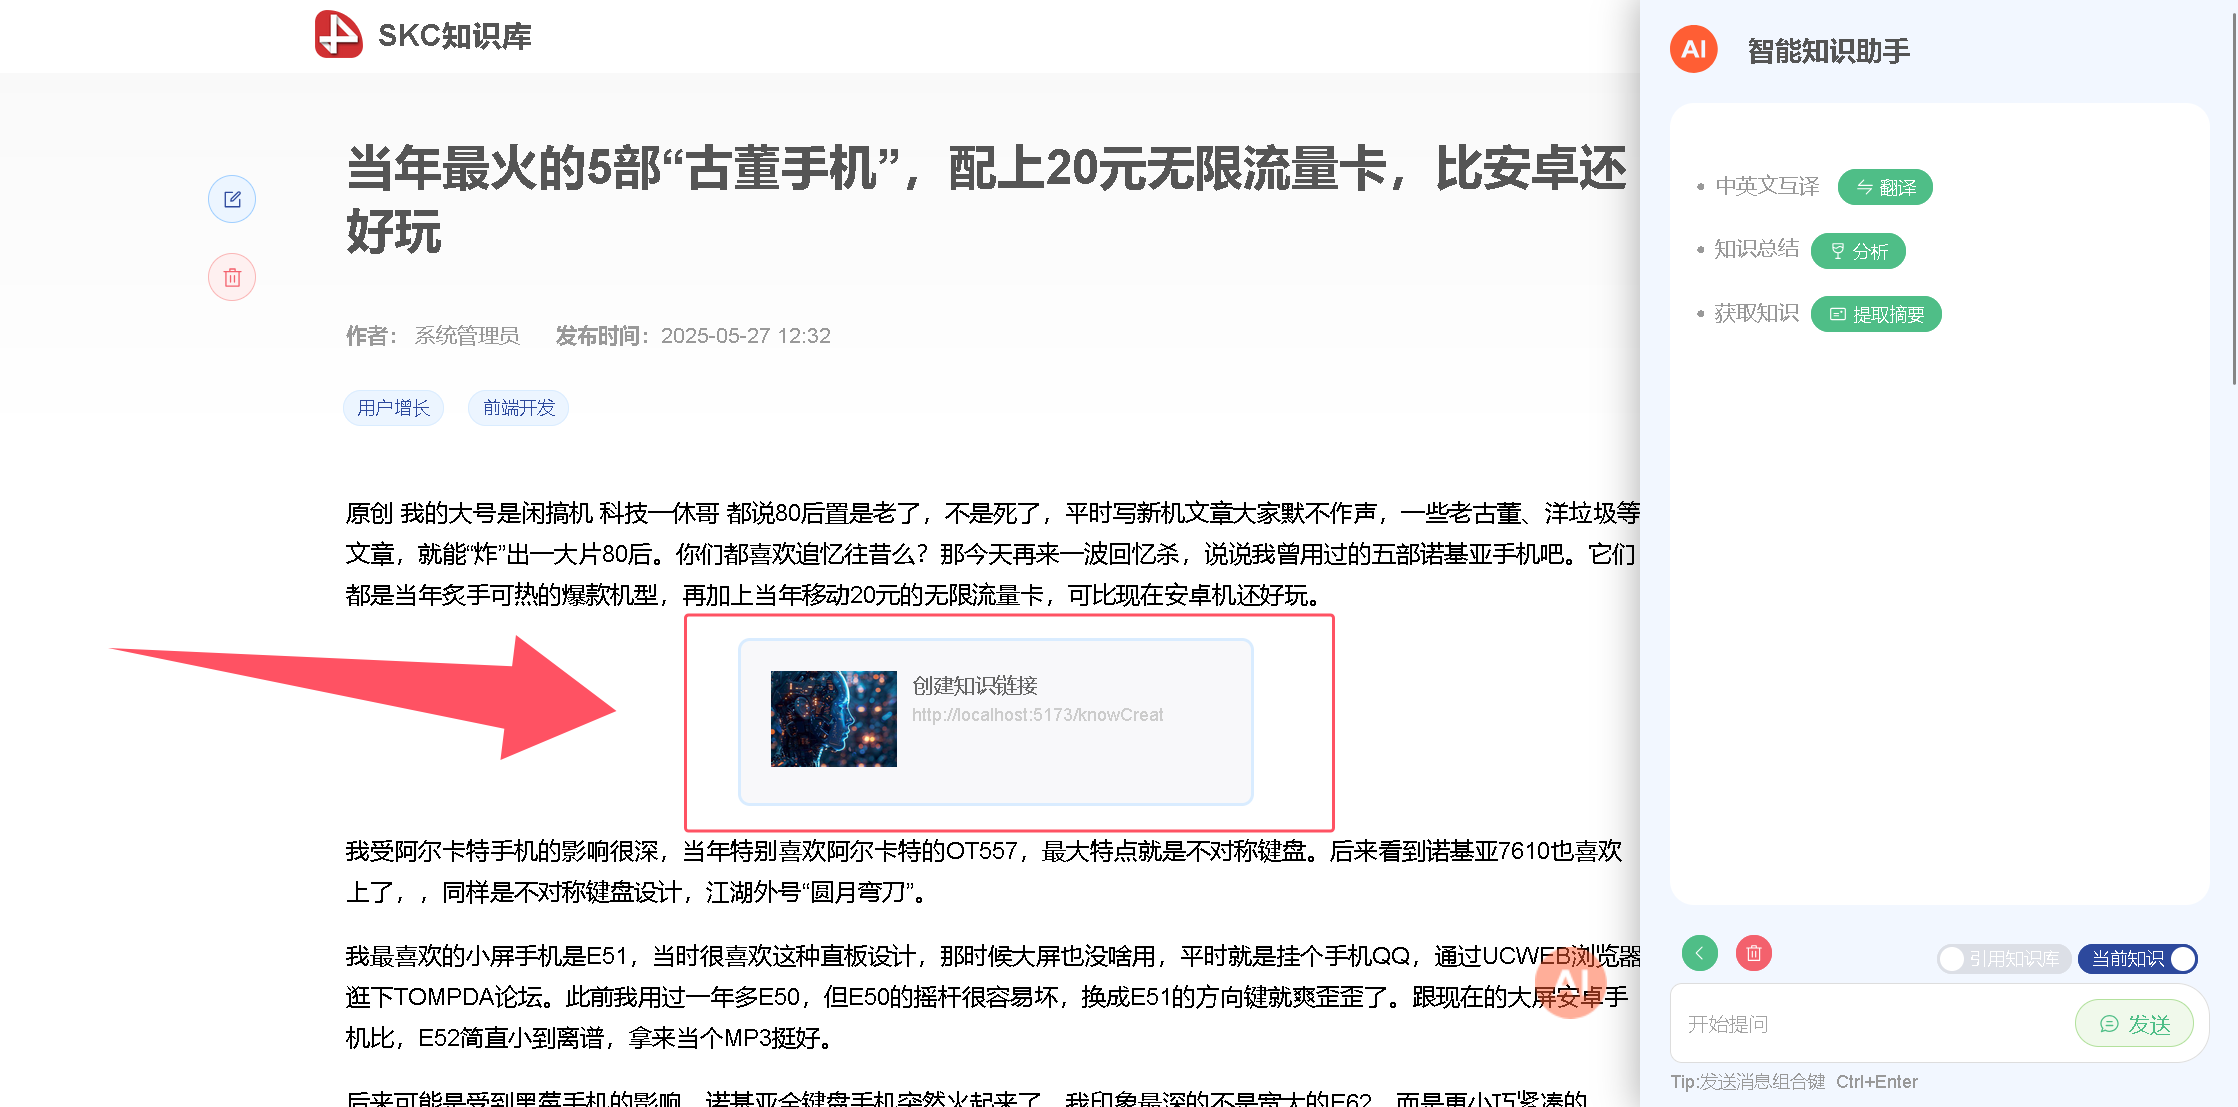2238x1107 pixels.
Task: Click the 翻译 translate button
Action: 1885,187
